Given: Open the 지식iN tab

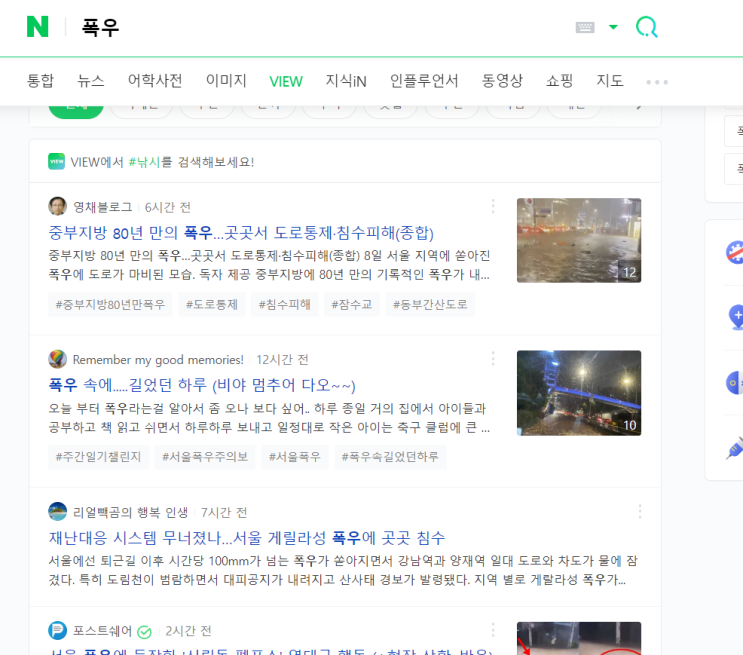Looking at the screenshot, I should (346, 81).
